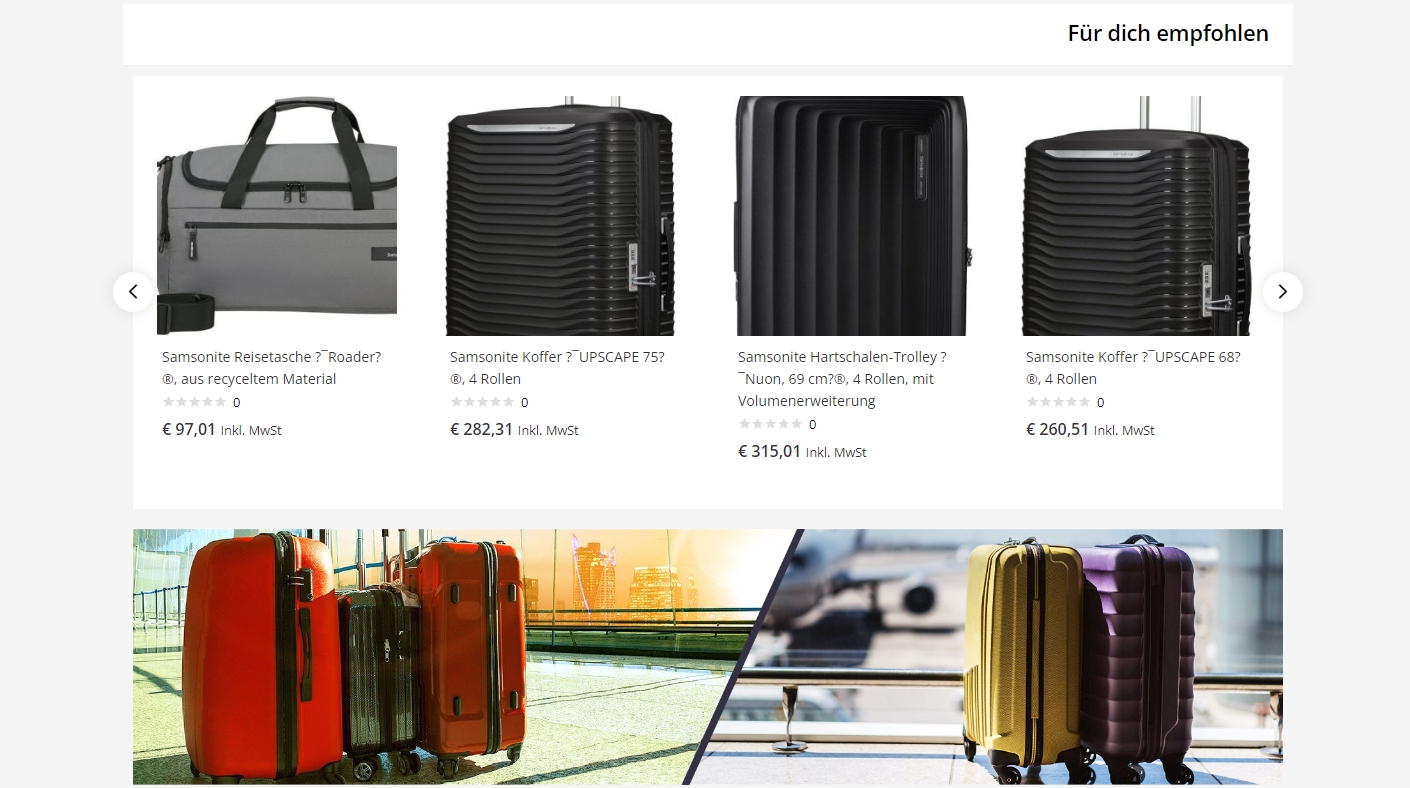The image size is (1410, 788).
Task: Click star rating of UPSCAPE 68
Action: (x=1058, y=402)
